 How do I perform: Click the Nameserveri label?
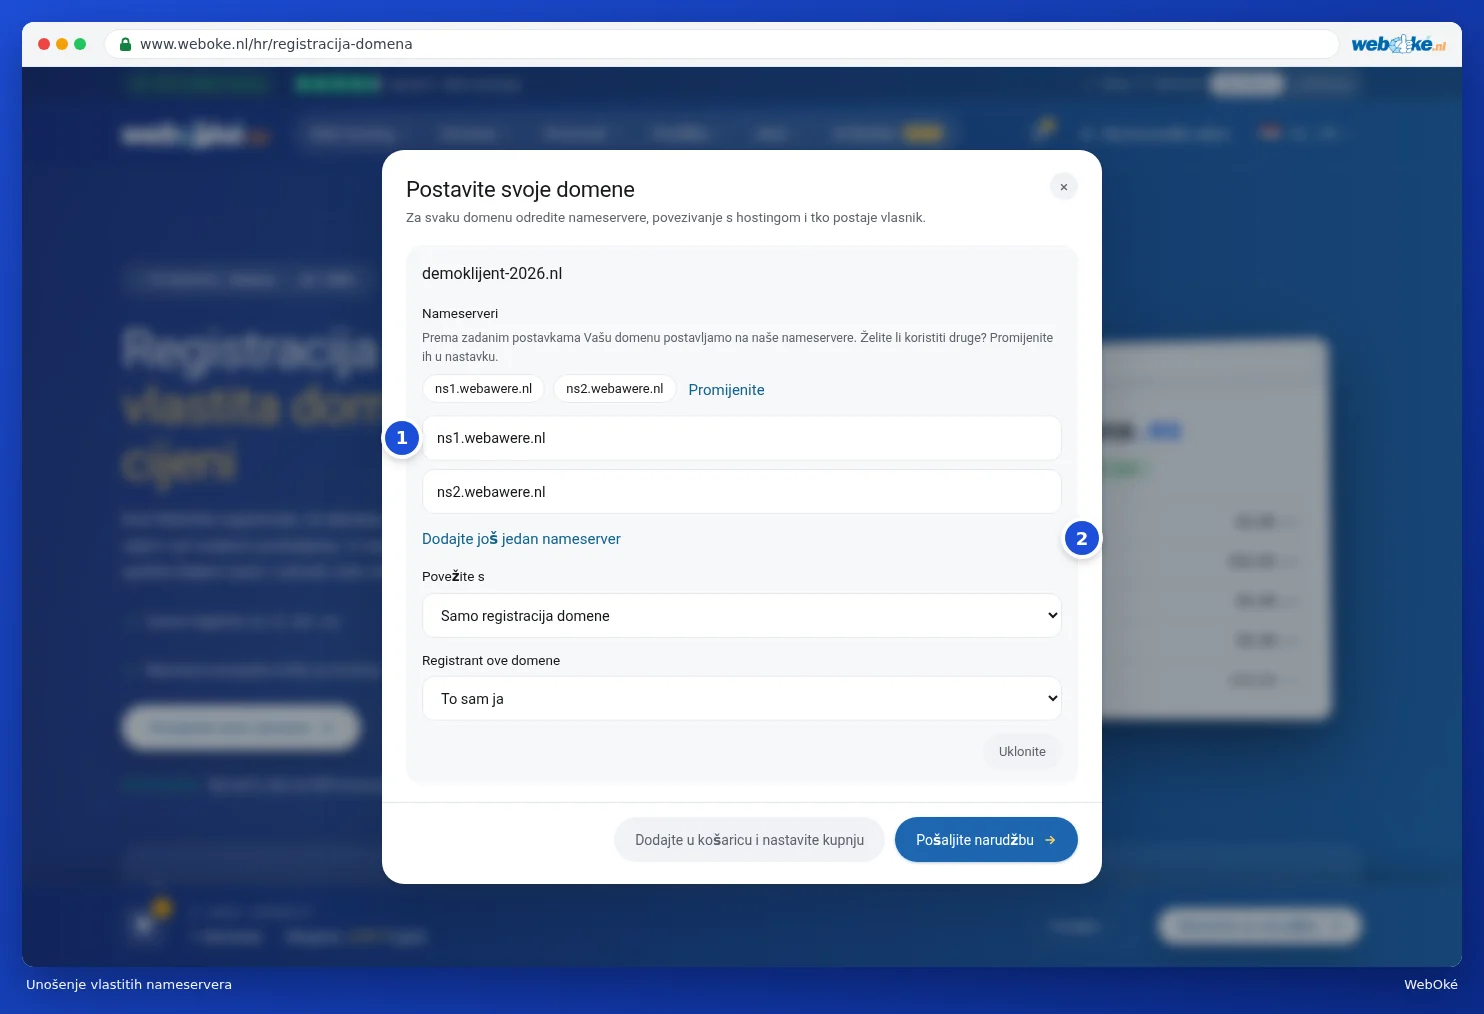460,314
